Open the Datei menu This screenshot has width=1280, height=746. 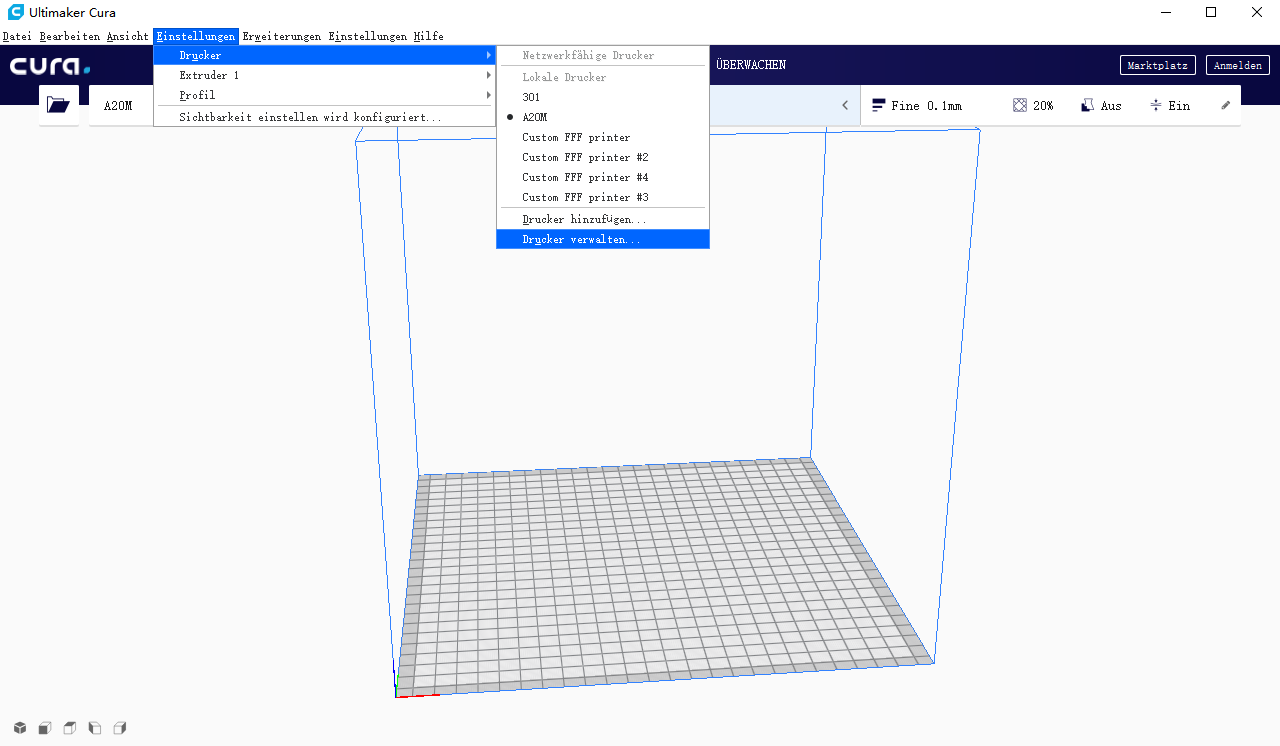coord(17,36)
